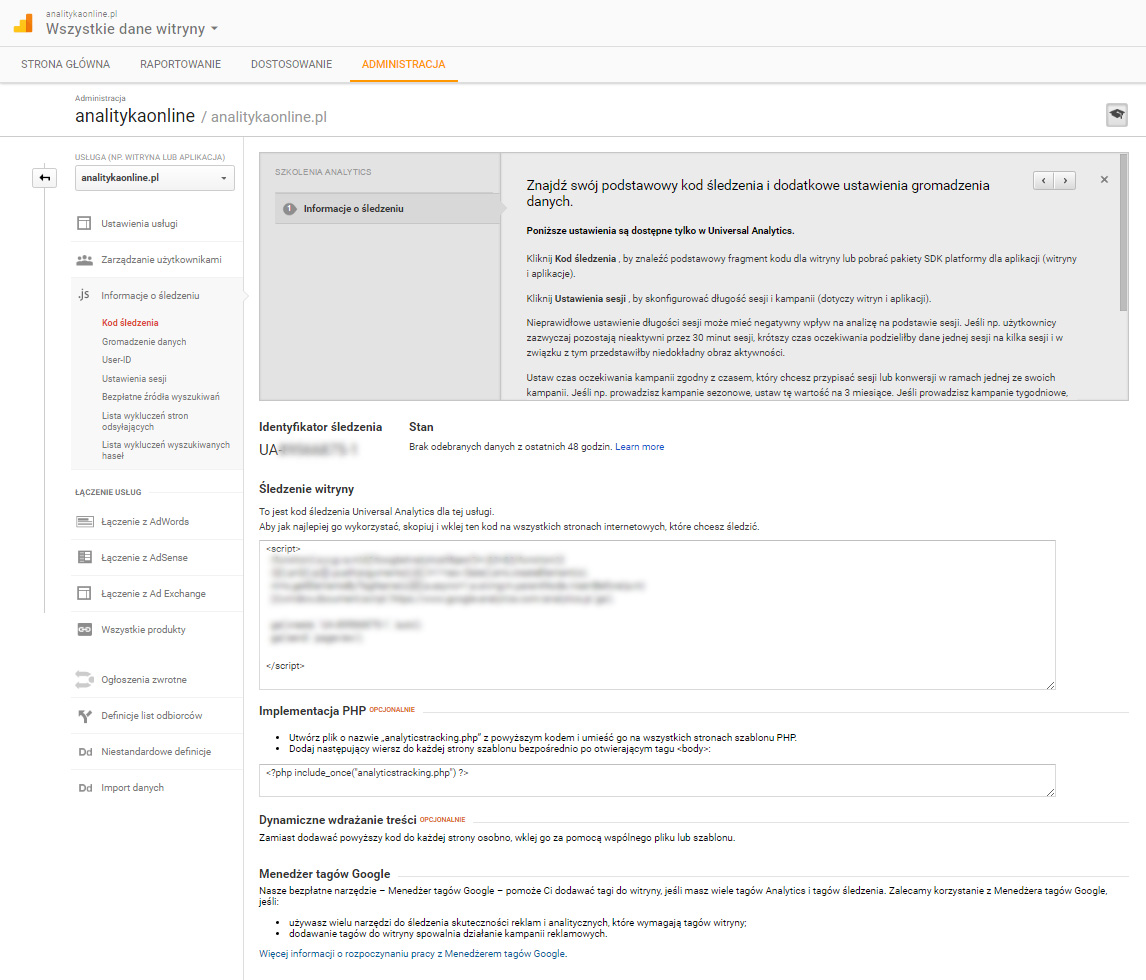Click the back arrow button in sidebar
The image size is (1146, 980).
[45, 178]
